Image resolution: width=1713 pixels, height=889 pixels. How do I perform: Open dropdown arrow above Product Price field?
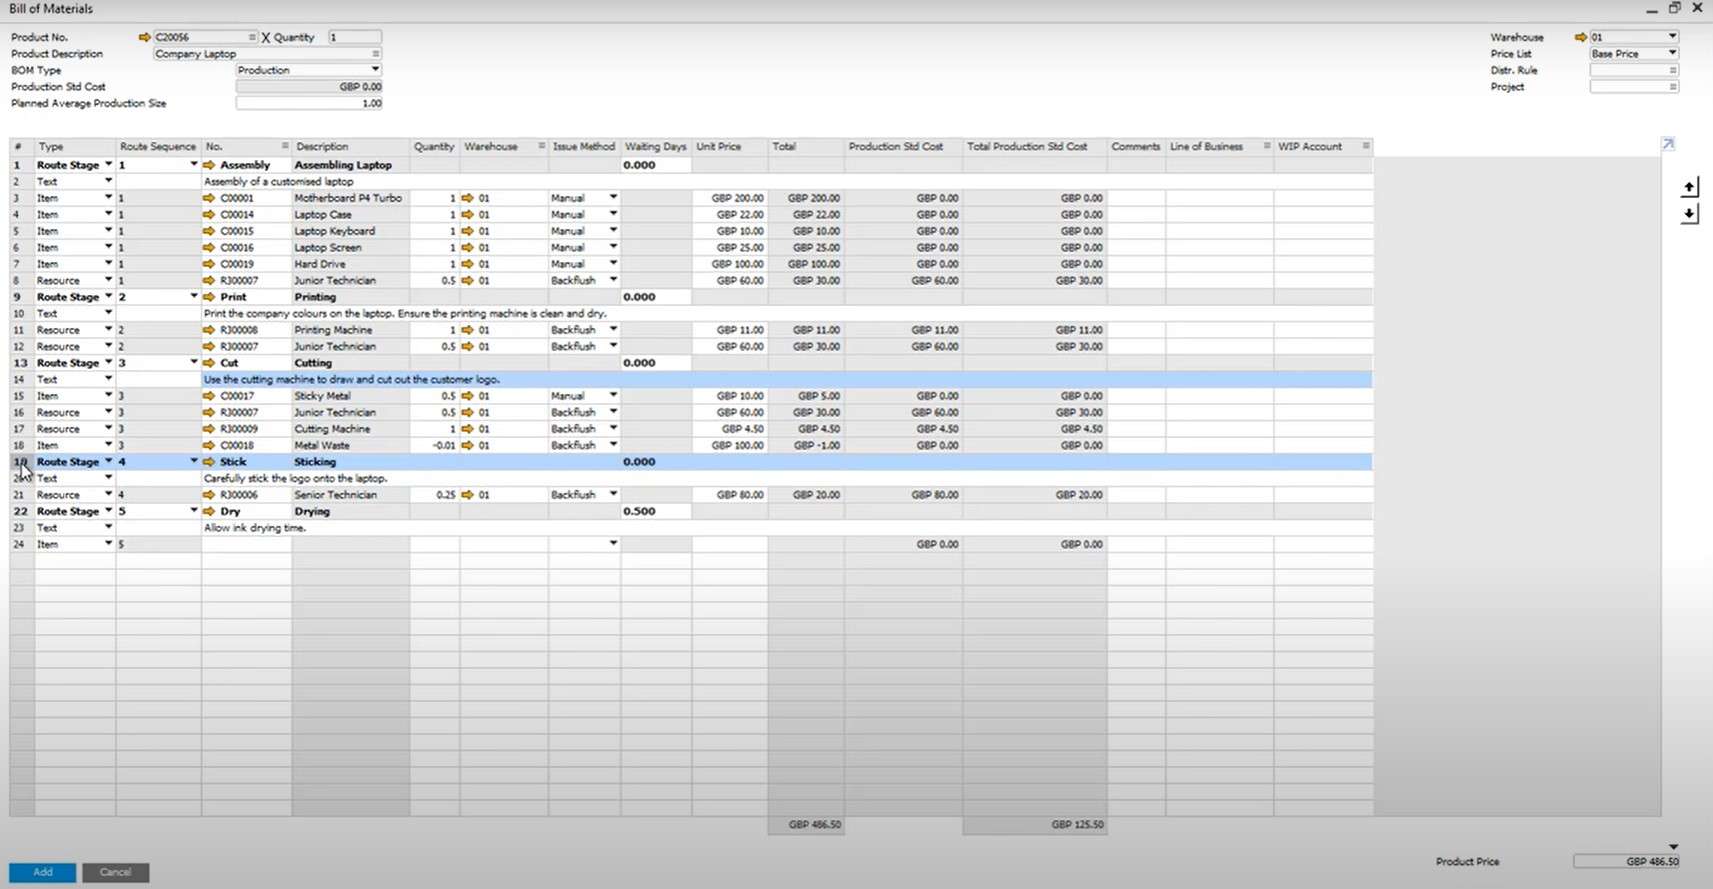tap(1673, 847)
